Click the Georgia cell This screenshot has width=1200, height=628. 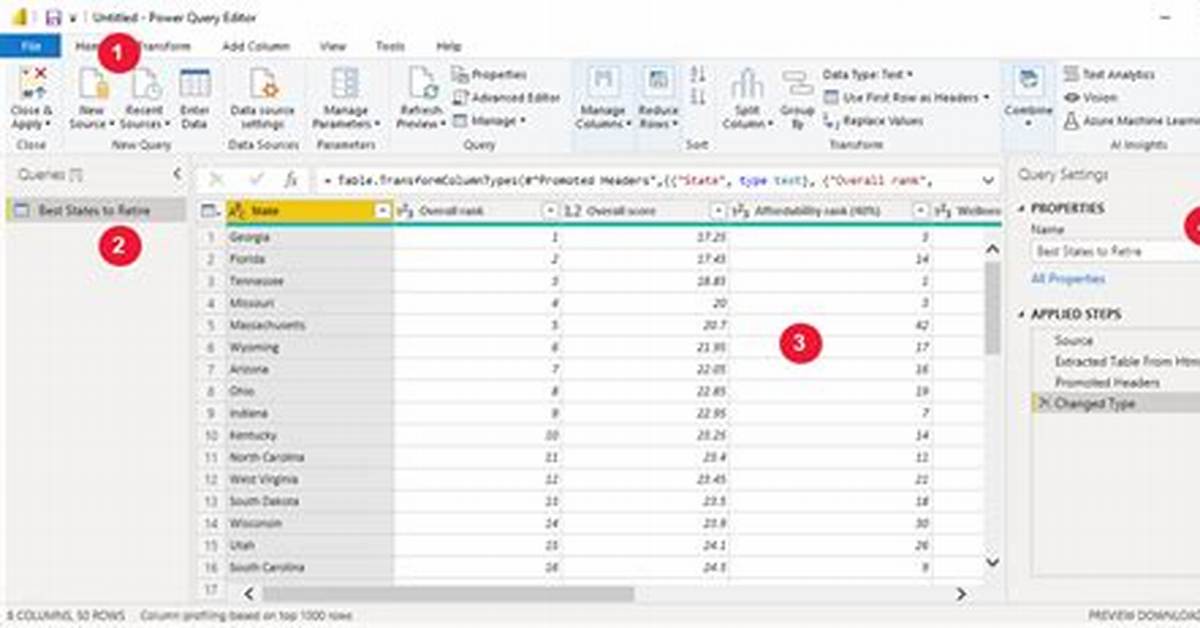coord(309,238)
